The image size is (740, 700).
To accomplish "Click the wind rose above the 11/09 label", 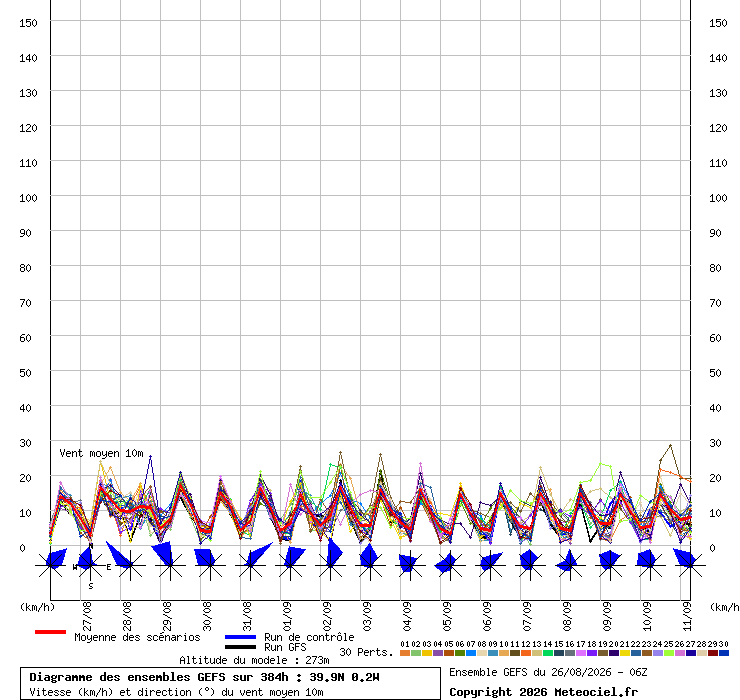I will pyautogui.click(x=690, y=565).
